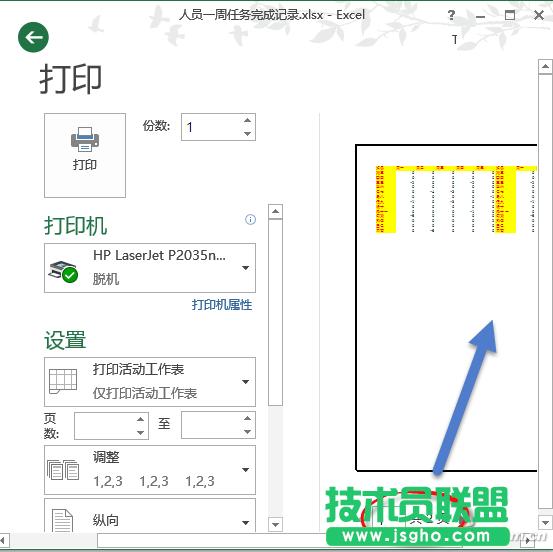The width and height of the screenshot is (553, 552).
Task: Increase the number of copies
Action: (x=248, y=120)
